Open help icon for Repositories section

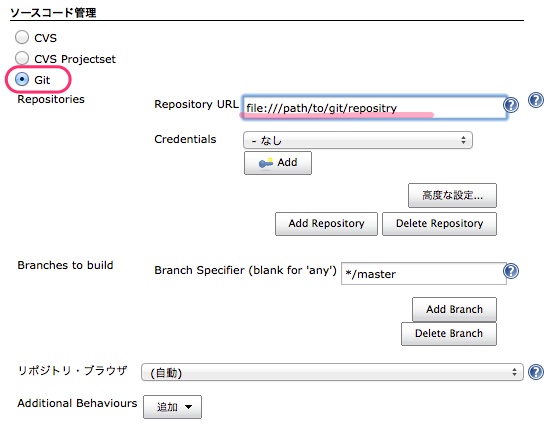pyautogui.click(x=536, y=100)
